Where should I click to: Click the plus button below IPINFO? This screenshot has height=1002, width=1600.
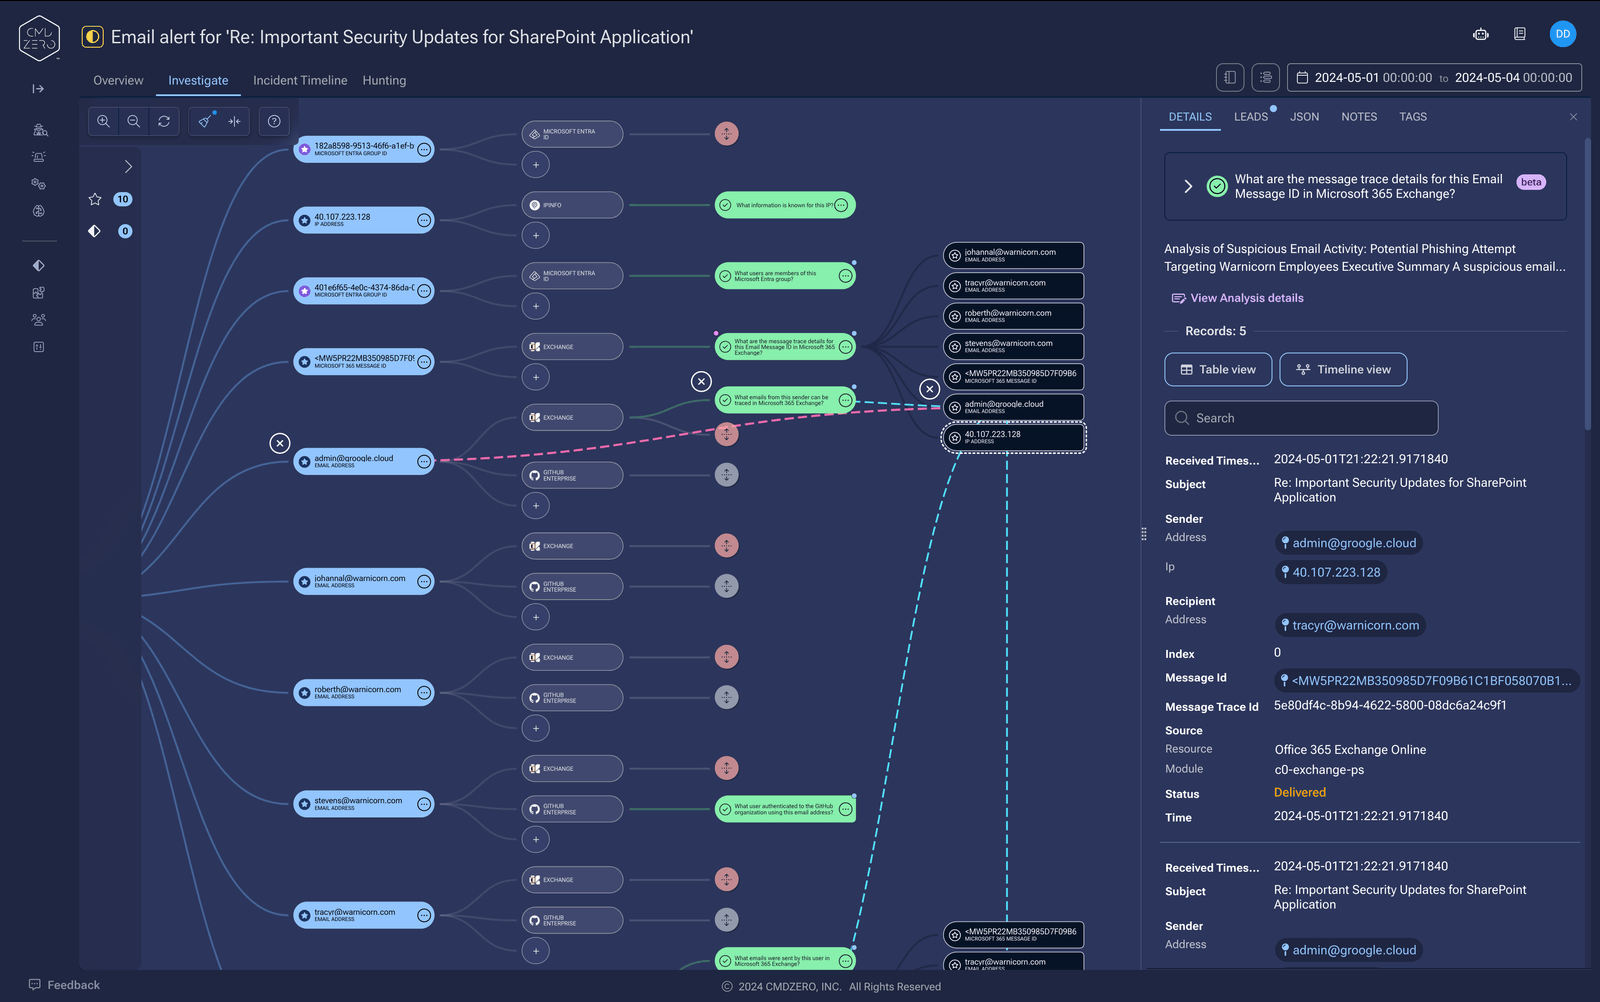536,236
